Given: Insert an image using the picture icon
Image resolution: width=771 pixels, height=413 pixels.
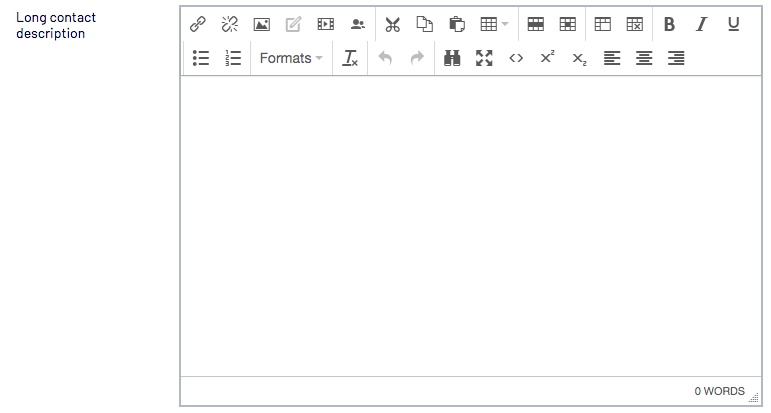Looking at the screenshot, I should [x=262, y=24].
